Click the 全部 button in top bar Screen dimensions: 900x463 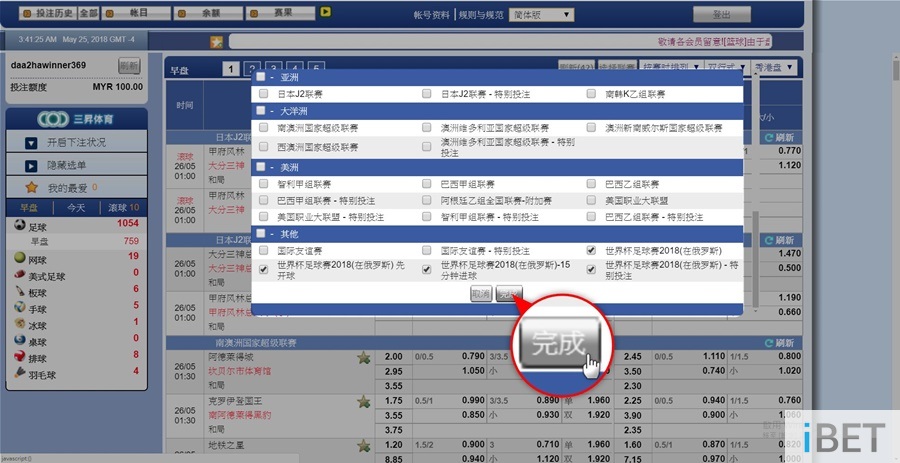[x=88, y=13]
